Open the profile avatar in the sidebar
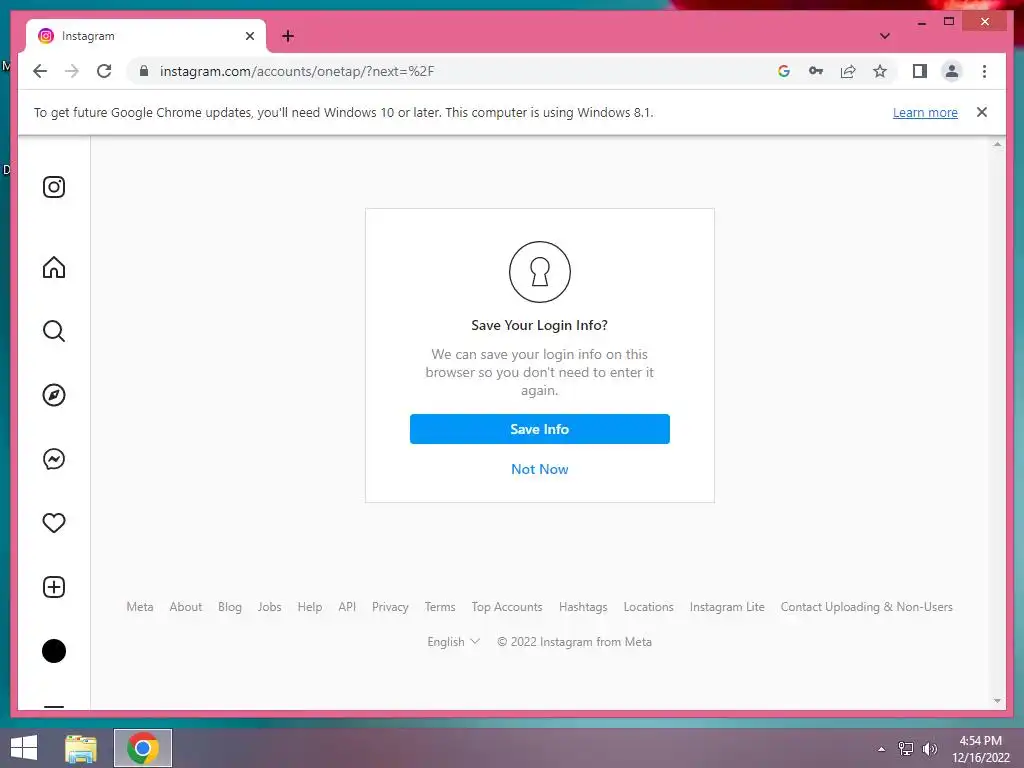 tap(54, 651)
